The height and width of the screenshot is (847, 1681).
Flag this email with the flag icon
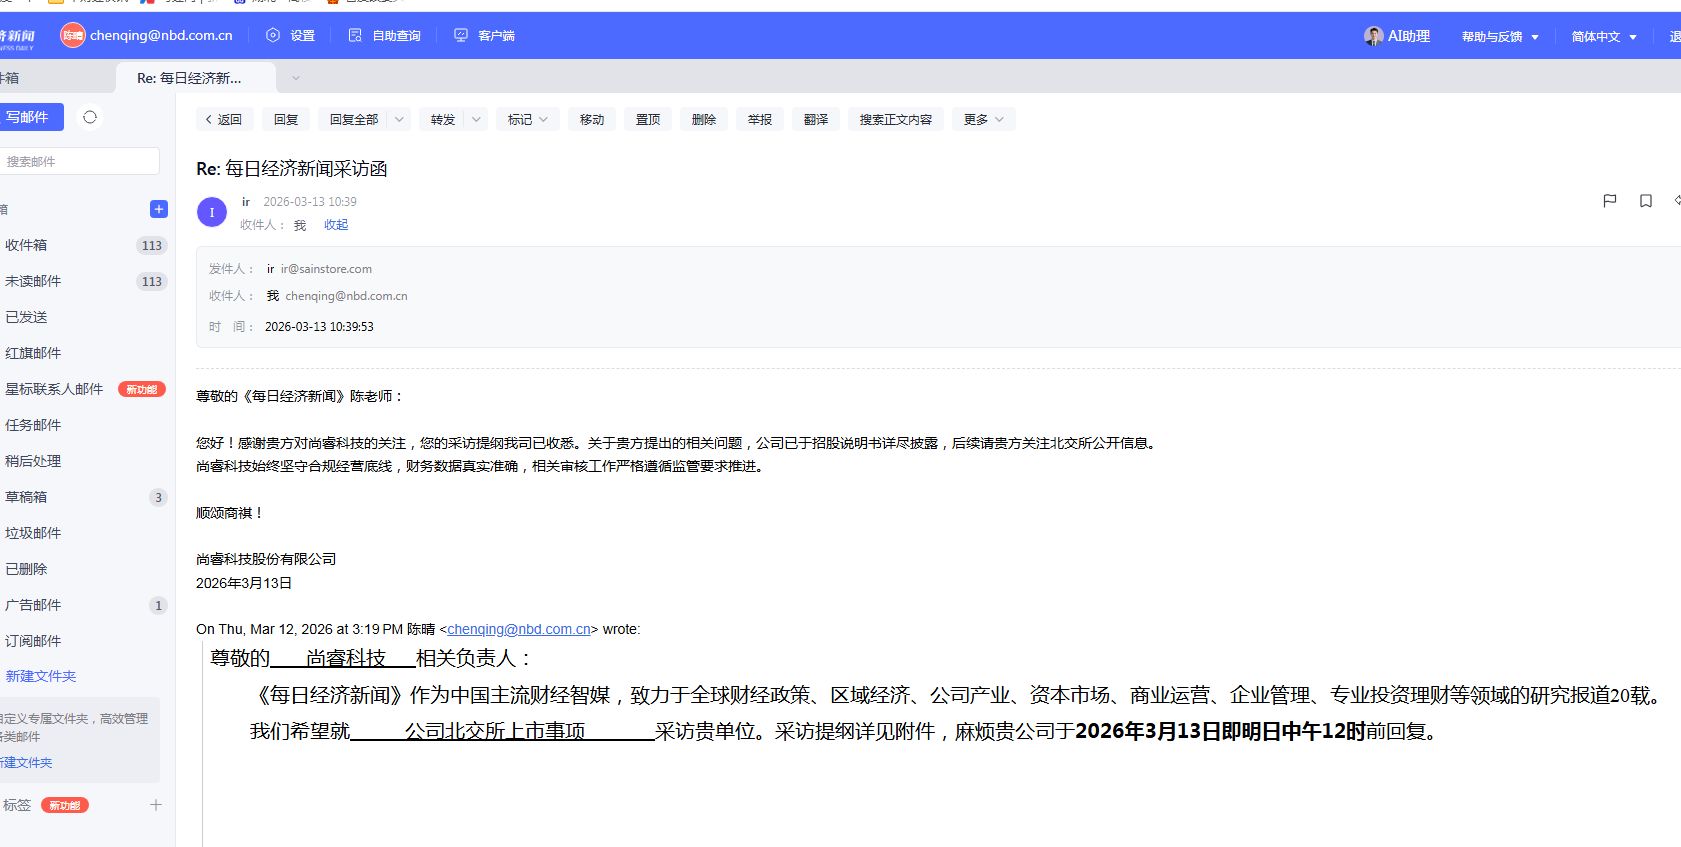[1609, 201]
